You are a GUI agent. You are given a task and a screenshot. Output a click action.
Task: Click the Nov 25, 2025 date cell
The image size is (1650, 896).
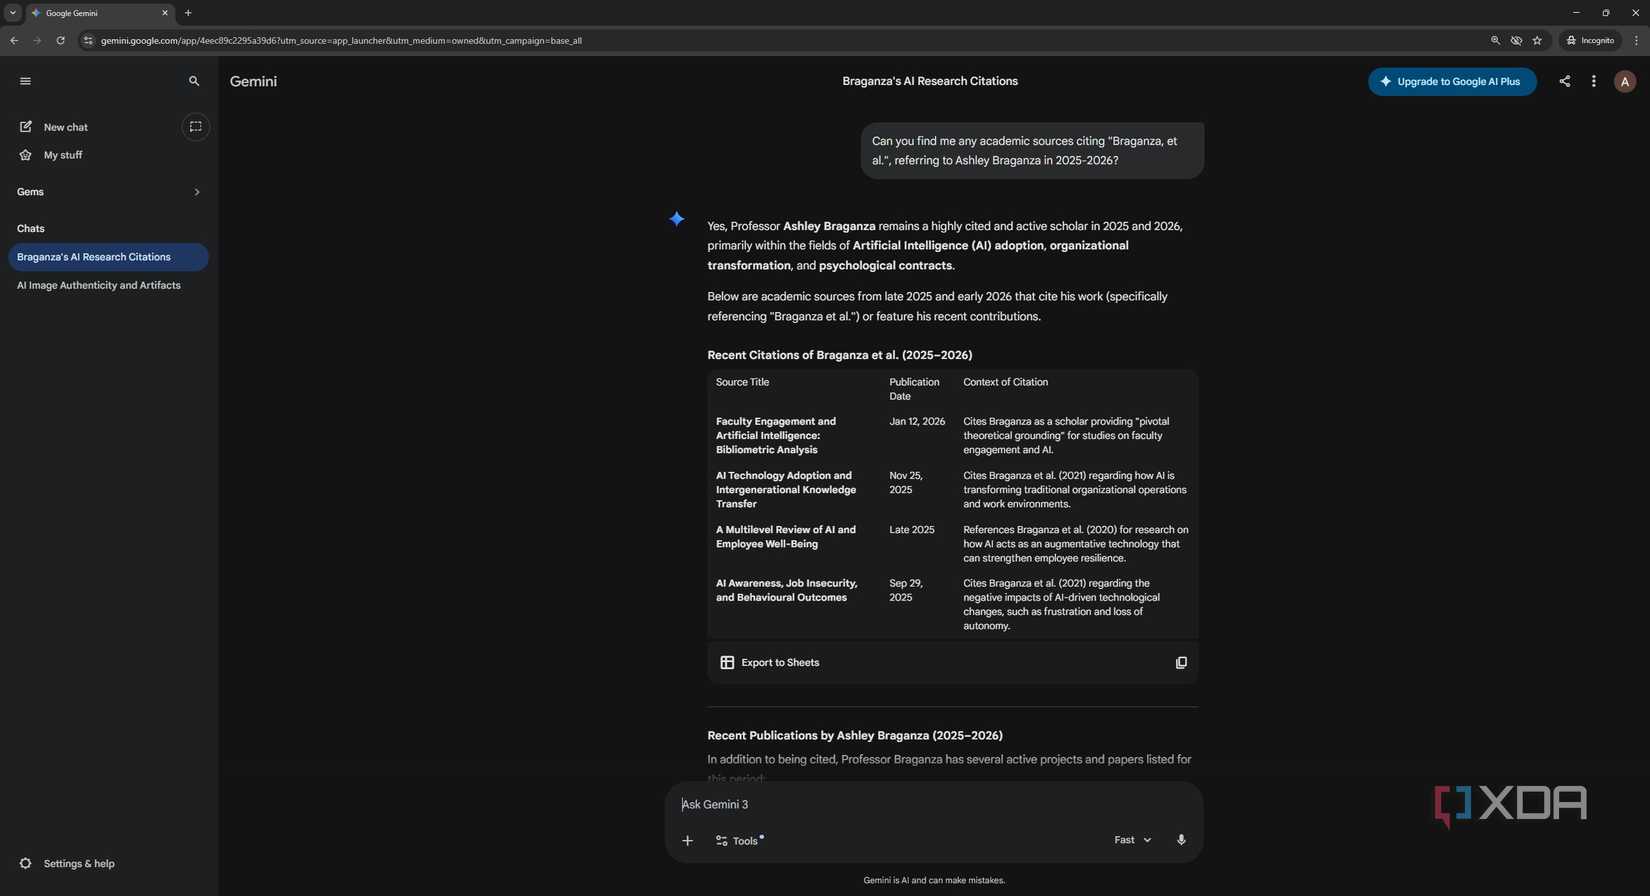click(x=906, y=482)
